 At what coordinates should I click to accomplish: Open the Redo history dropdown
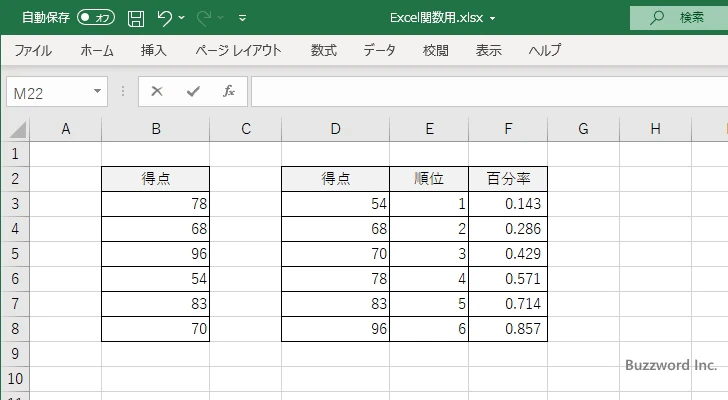pyautogui.click(x=221, y=18)
